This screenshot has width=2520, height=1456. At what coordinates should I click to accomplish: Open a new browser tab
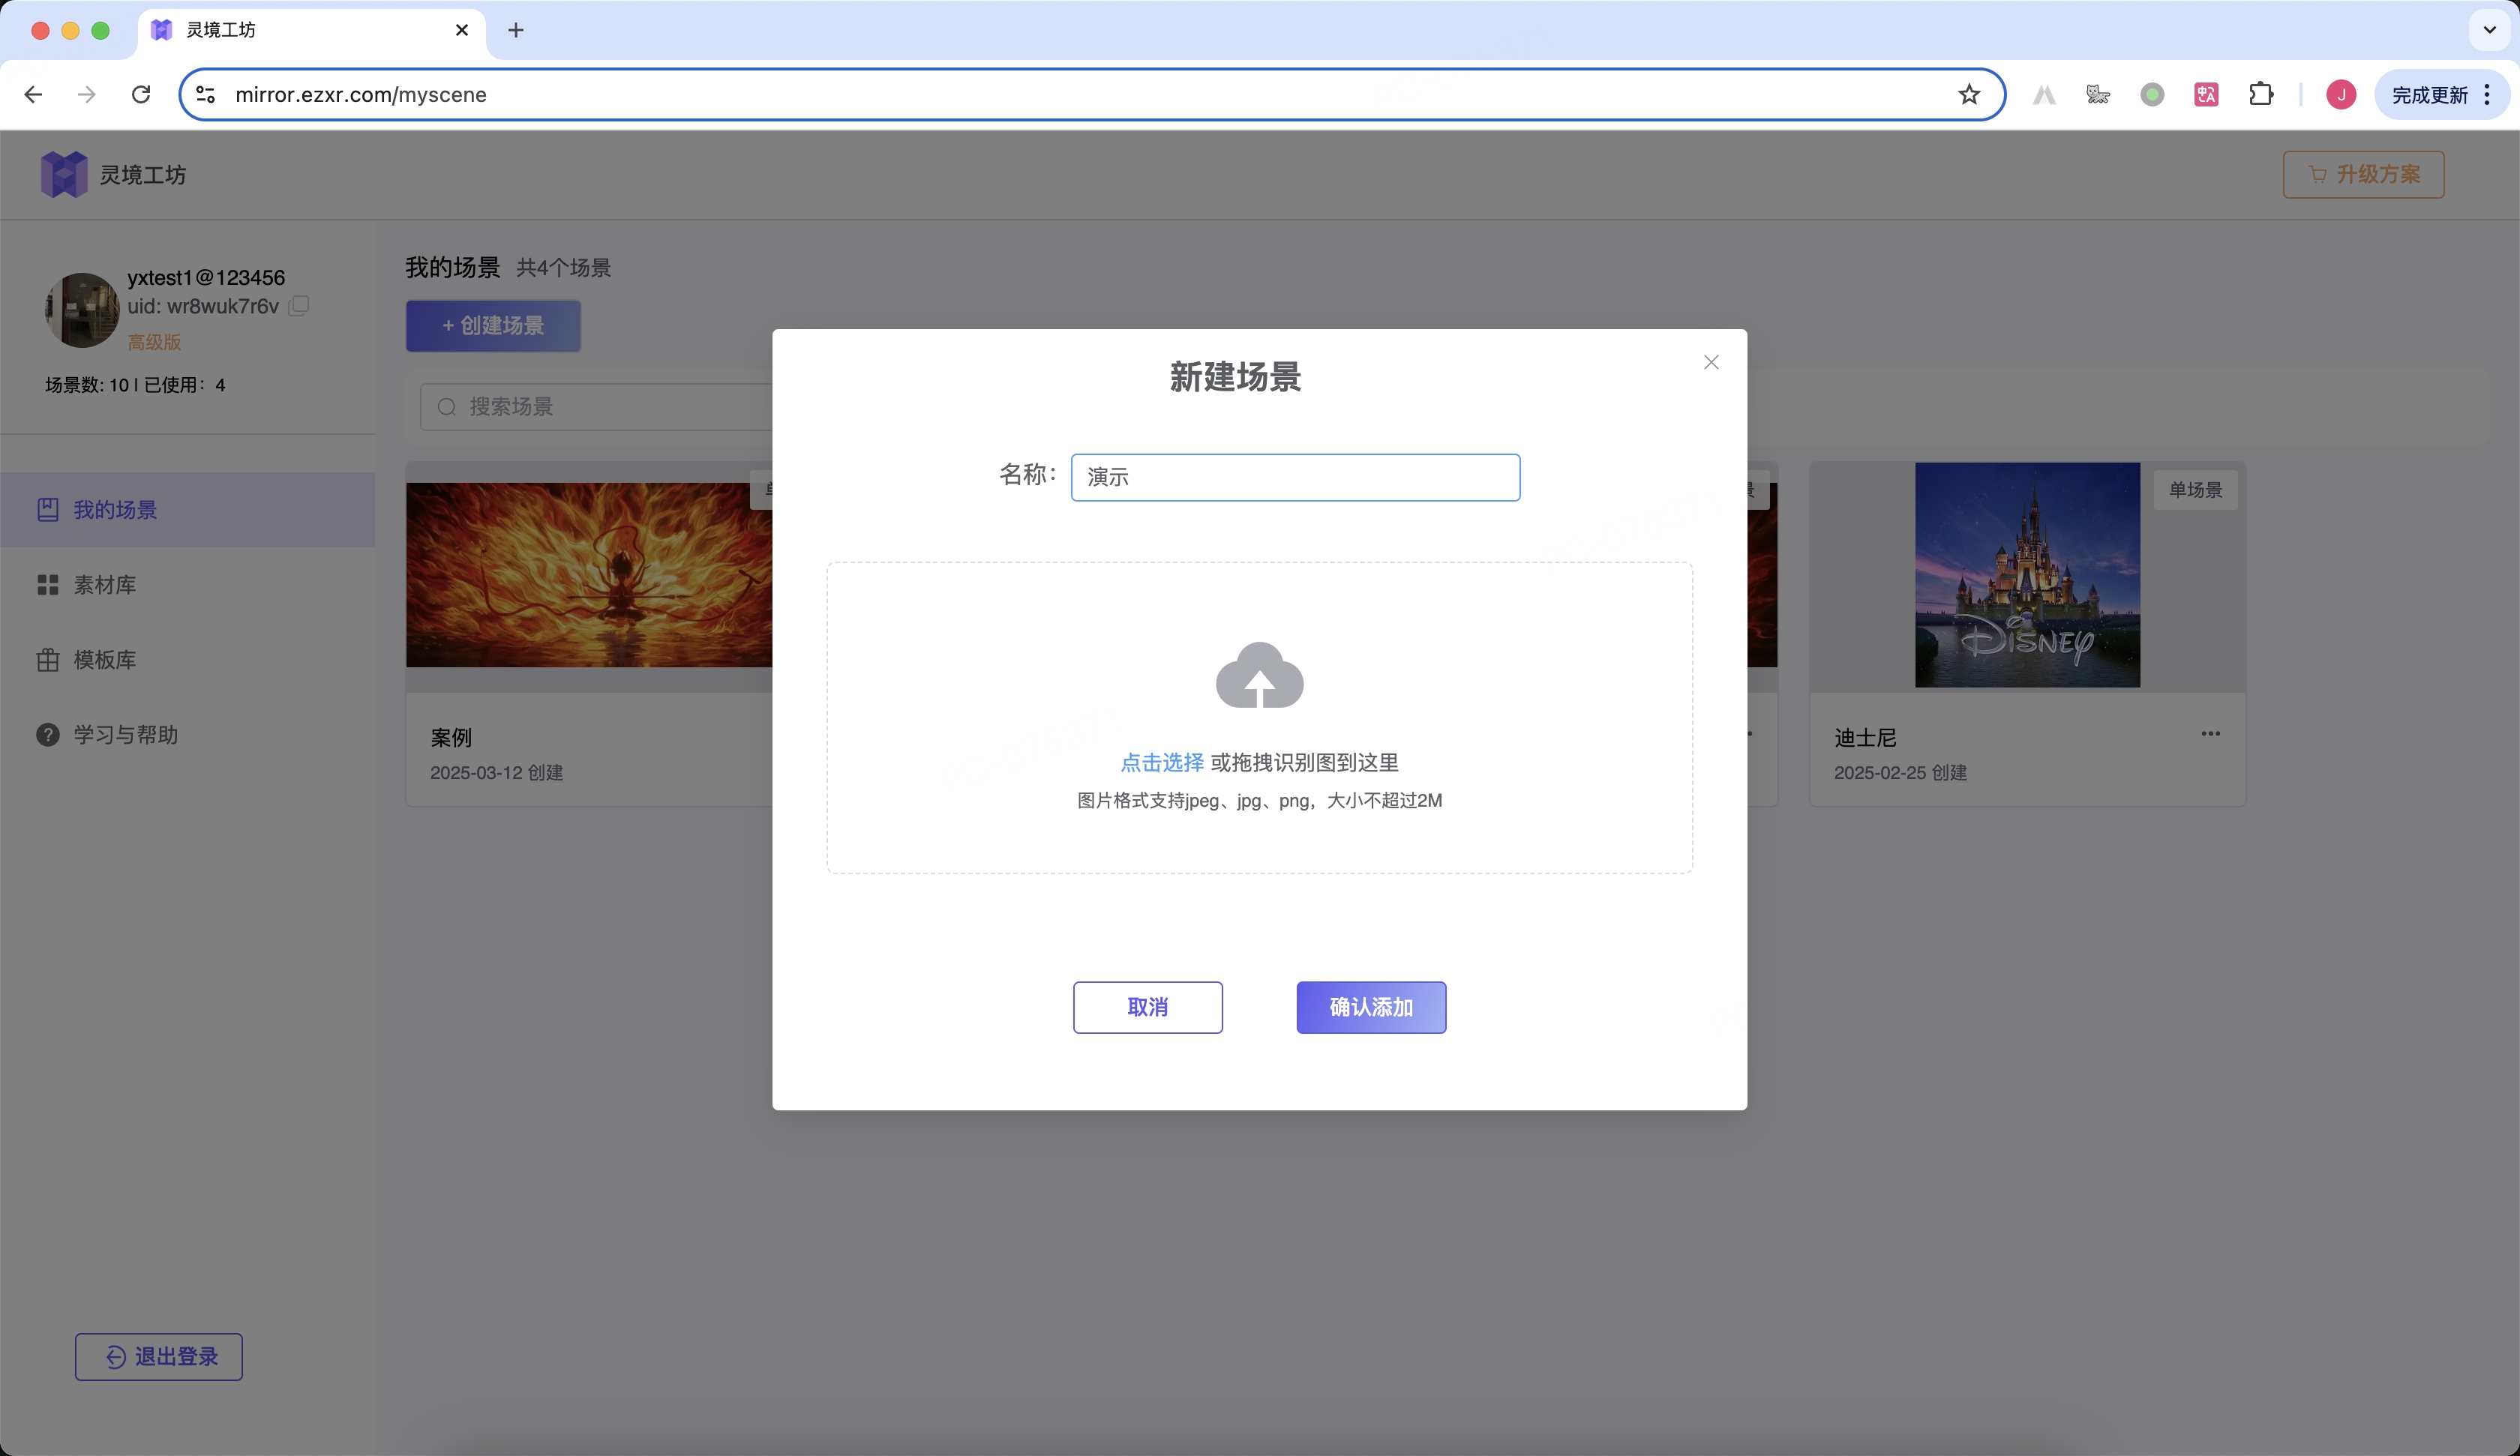pos(516,30)
